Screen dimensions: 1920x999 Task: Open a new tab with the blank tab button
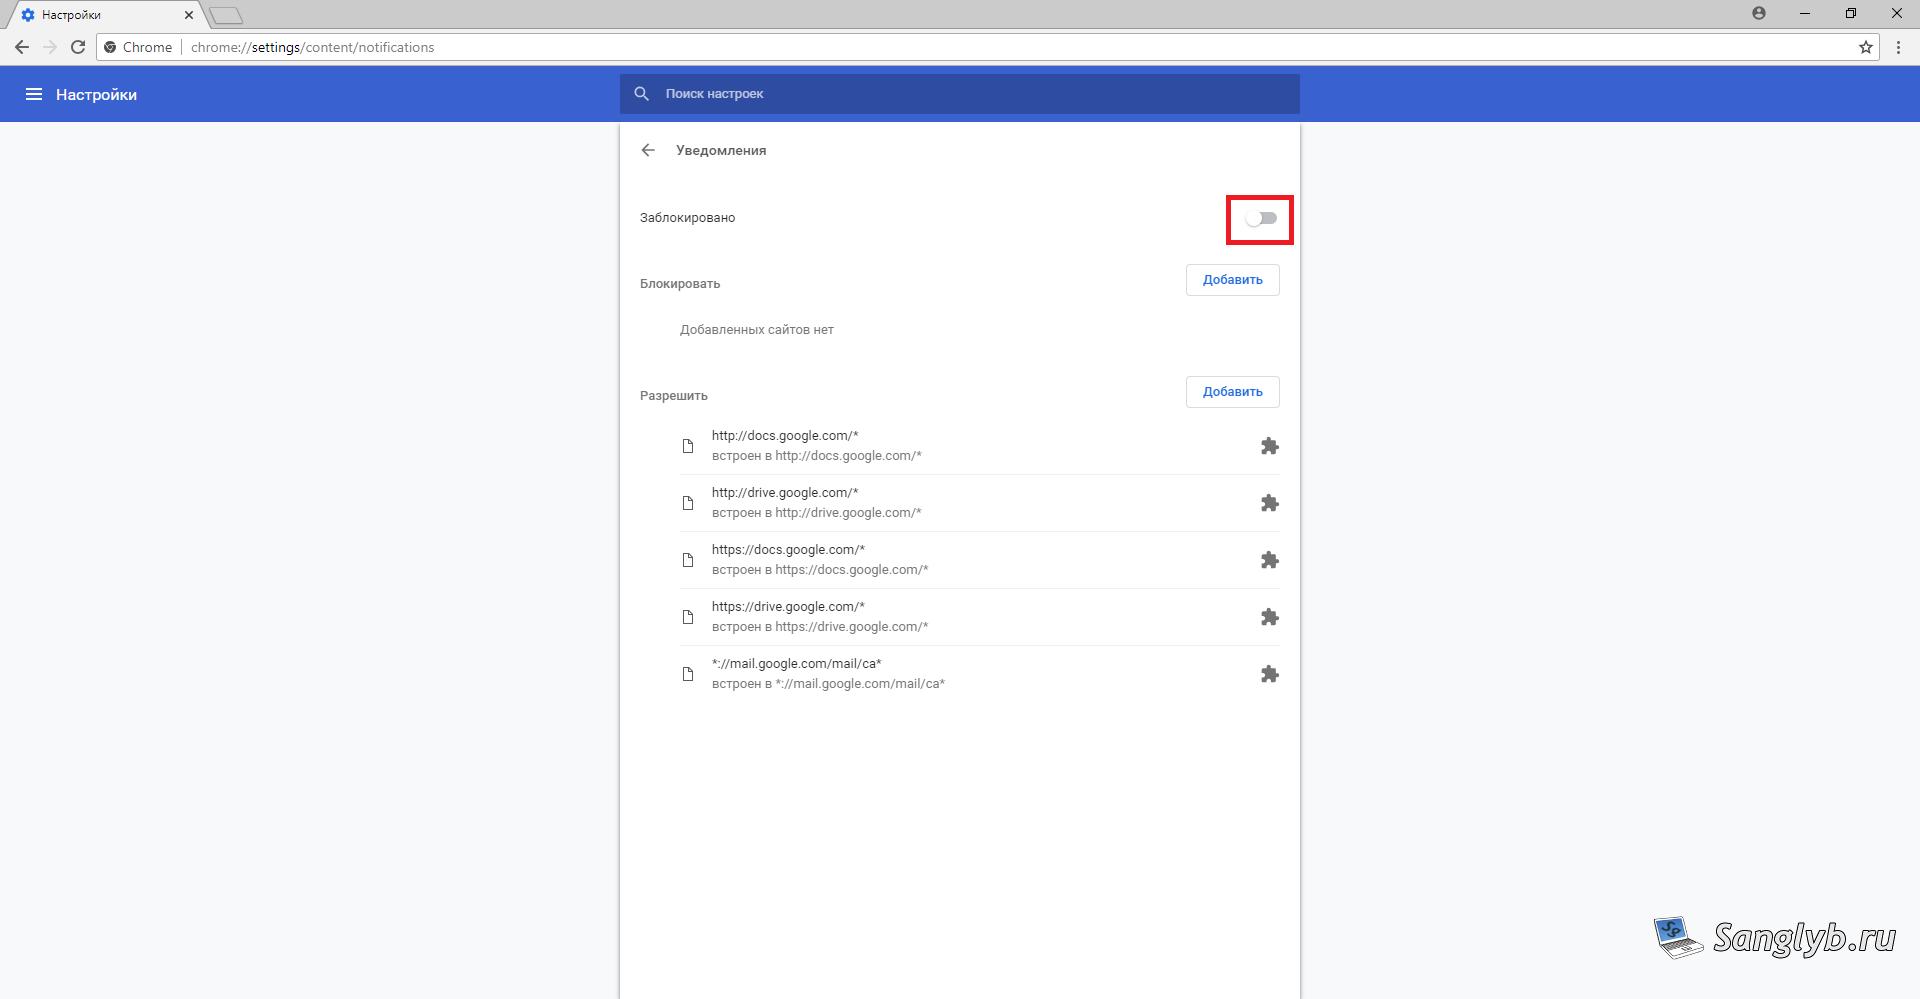coord(226,15)
